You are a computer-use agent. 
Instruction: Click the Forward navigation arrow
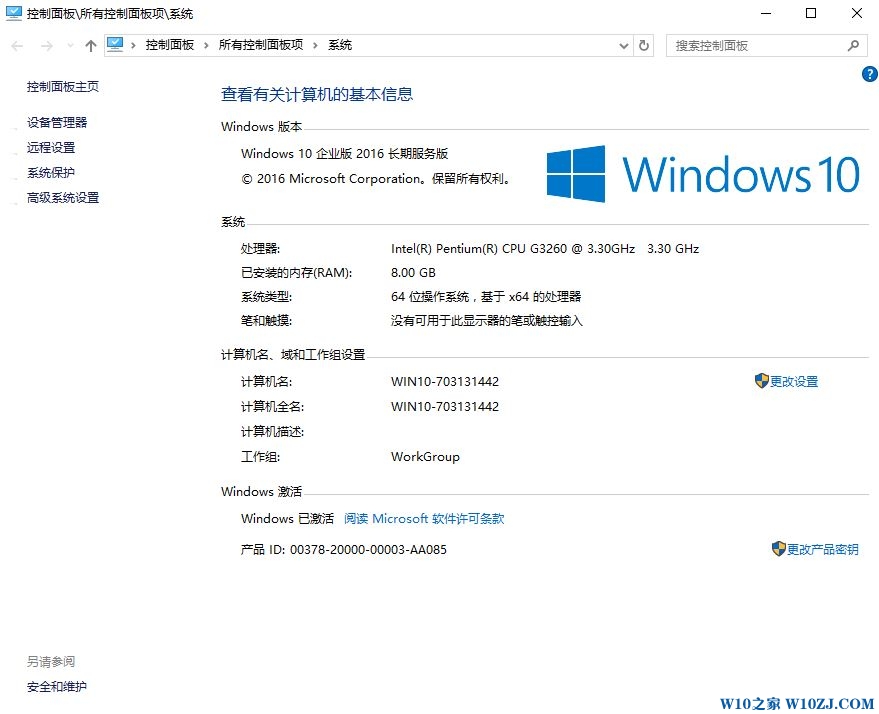click(47, 46)
